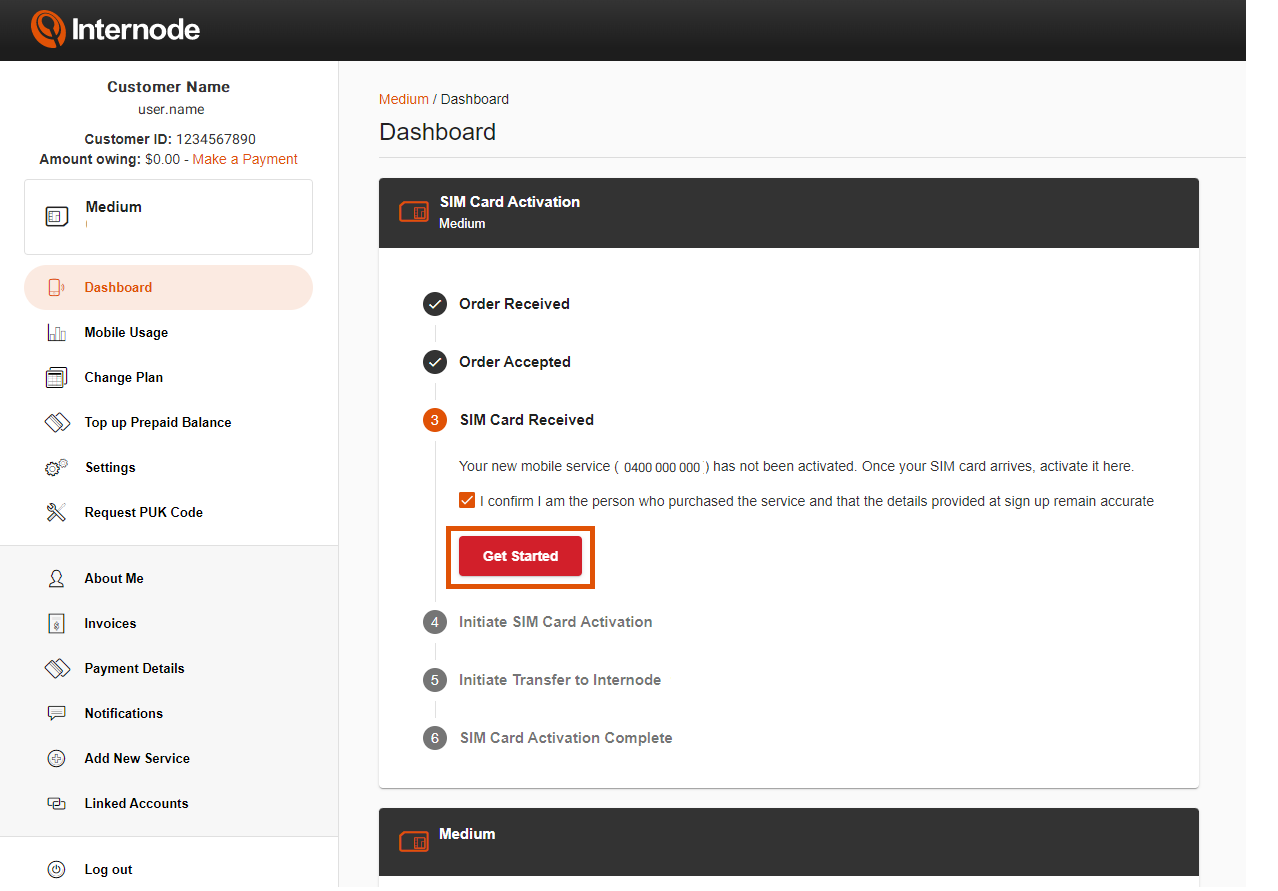Click the SIM Card Activation header icon

[x=414, y=212]
